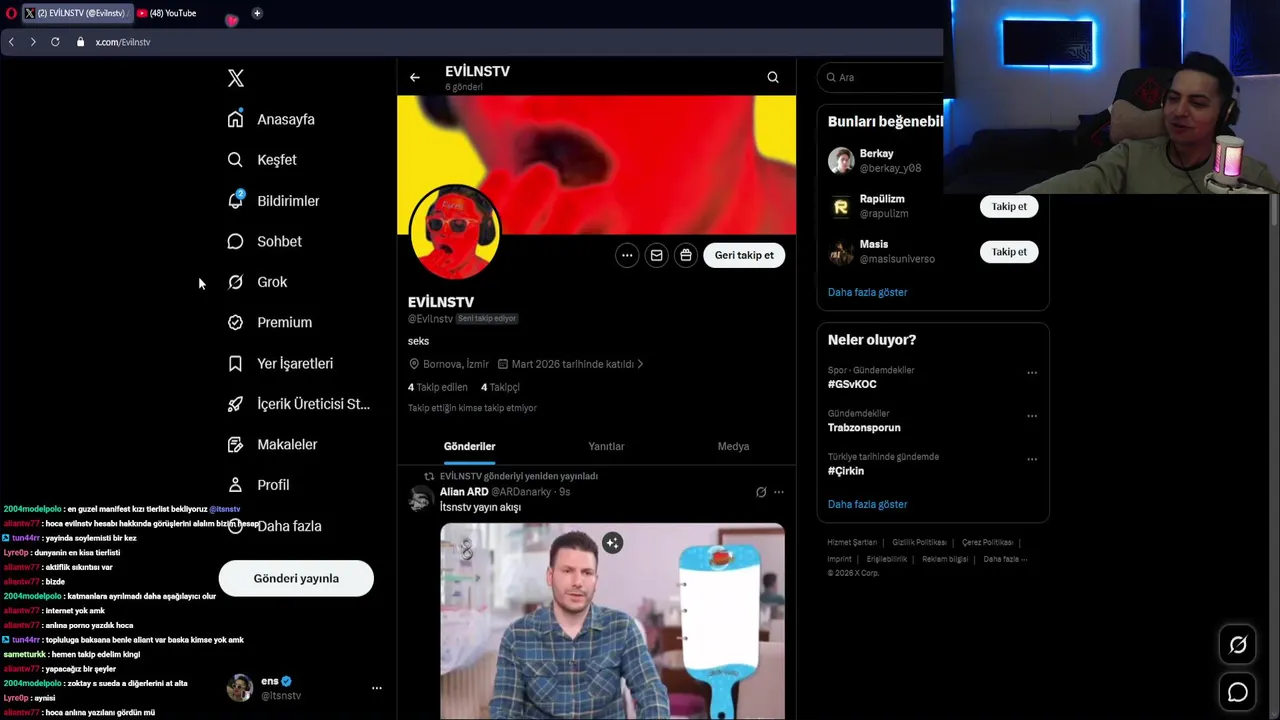Open Makaleler article icon
The width and height of the screenshot is (1280, 720).
coord(235,444)
